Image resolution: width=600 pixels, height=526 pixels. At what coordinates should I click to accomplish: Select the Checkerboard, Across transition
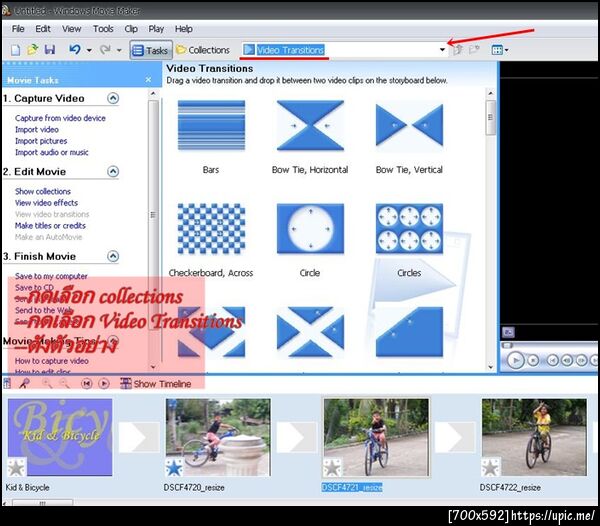211,229
